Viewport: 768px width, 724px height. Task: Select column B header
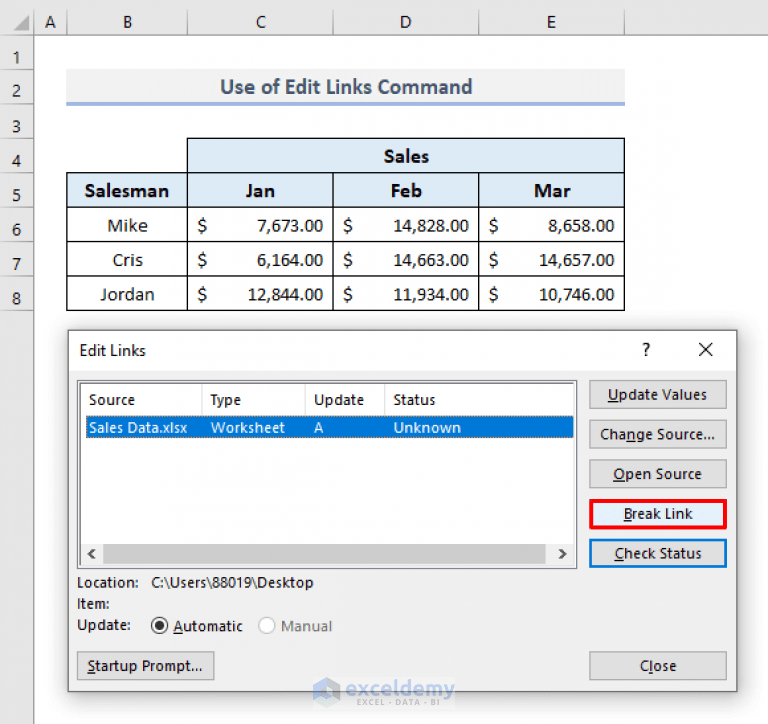[x=127, y=22]
